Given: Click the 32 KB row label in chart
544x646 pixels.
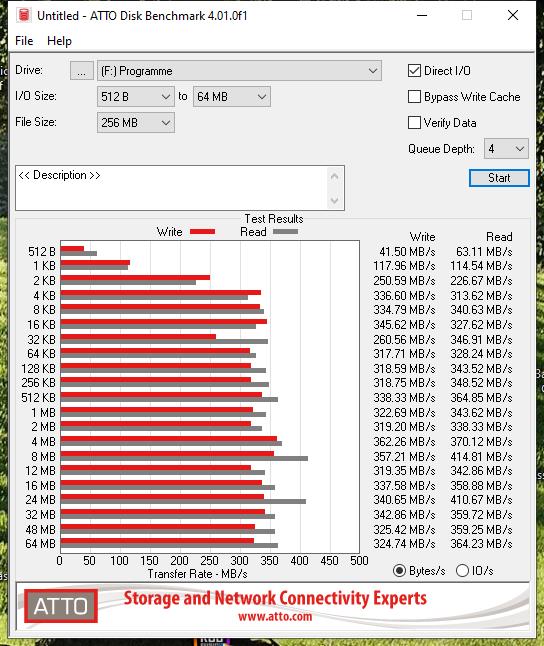Looking at the screenshot, I should pyautogui.click(x=41, y=340).
